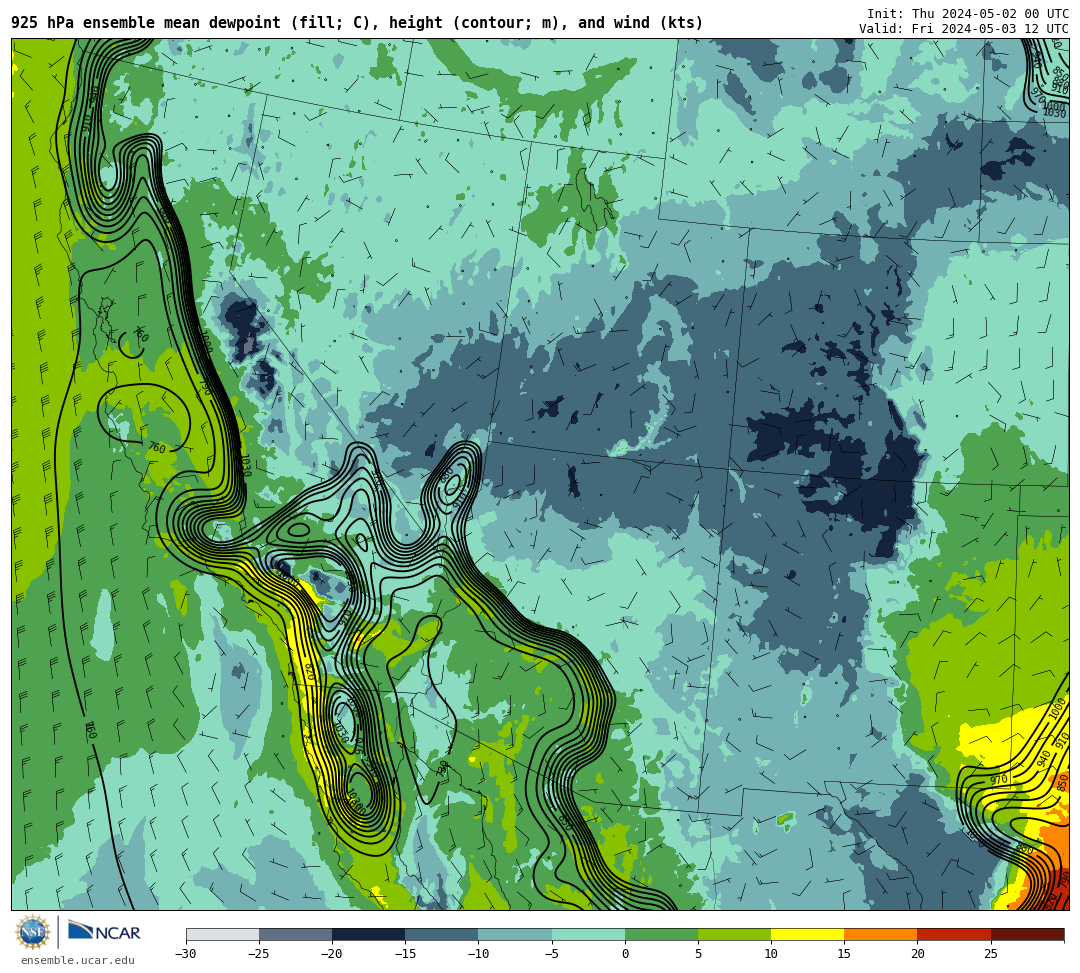Choose the lime 5 to 10 swatch

pyautogui.click(x=734, y=934)
